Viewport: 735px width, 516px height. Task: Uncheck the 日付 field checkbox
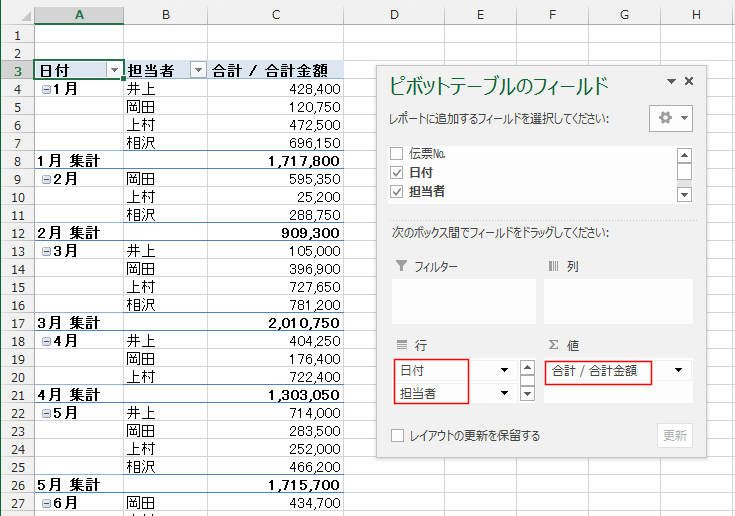coord(397,172)
